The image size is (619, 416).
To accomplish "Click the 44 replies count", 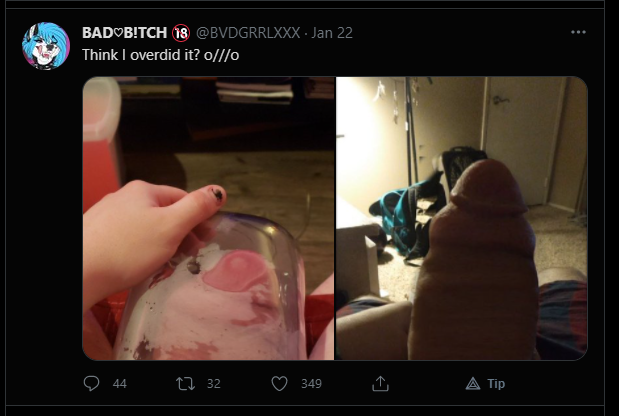I will 120,384.
